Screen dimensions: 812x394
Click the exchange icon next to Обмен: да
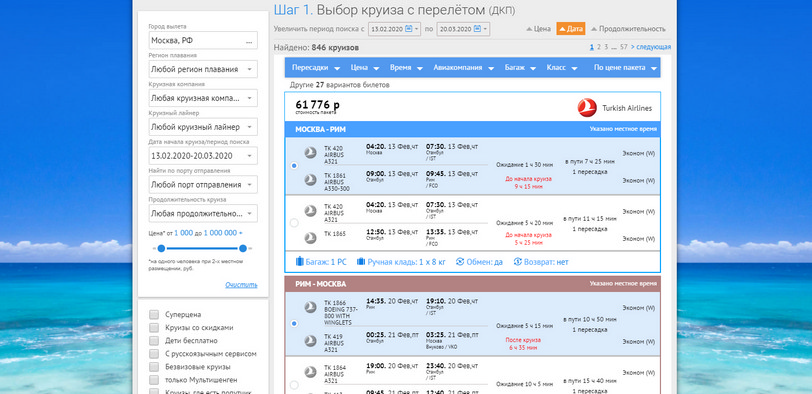[460, 262]
